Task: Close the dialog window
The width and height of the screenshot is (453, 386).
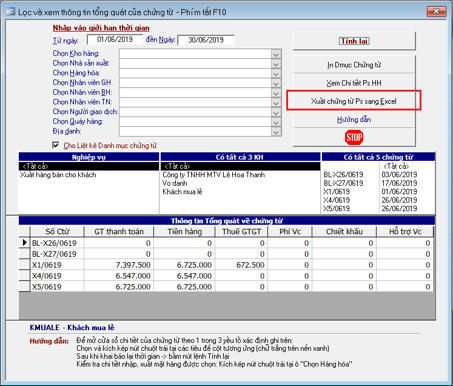Action: coord(436,12)
